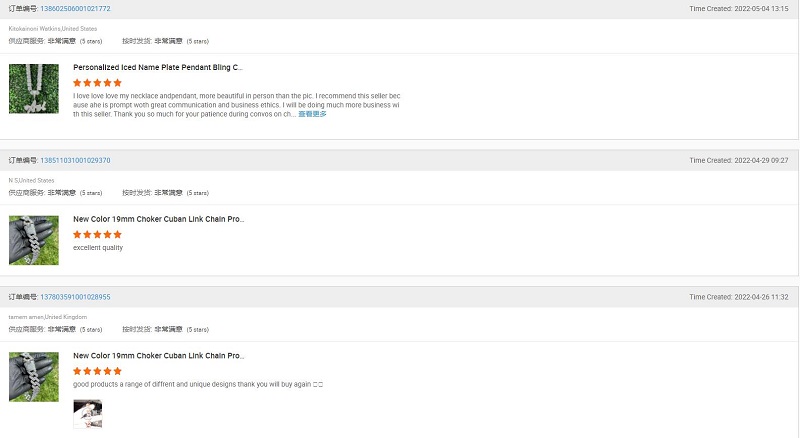Image resolution: width=800 pixels, height=438 pixels.
Task: Click star rating above 'good products' review
Action: tap(97, 371)
